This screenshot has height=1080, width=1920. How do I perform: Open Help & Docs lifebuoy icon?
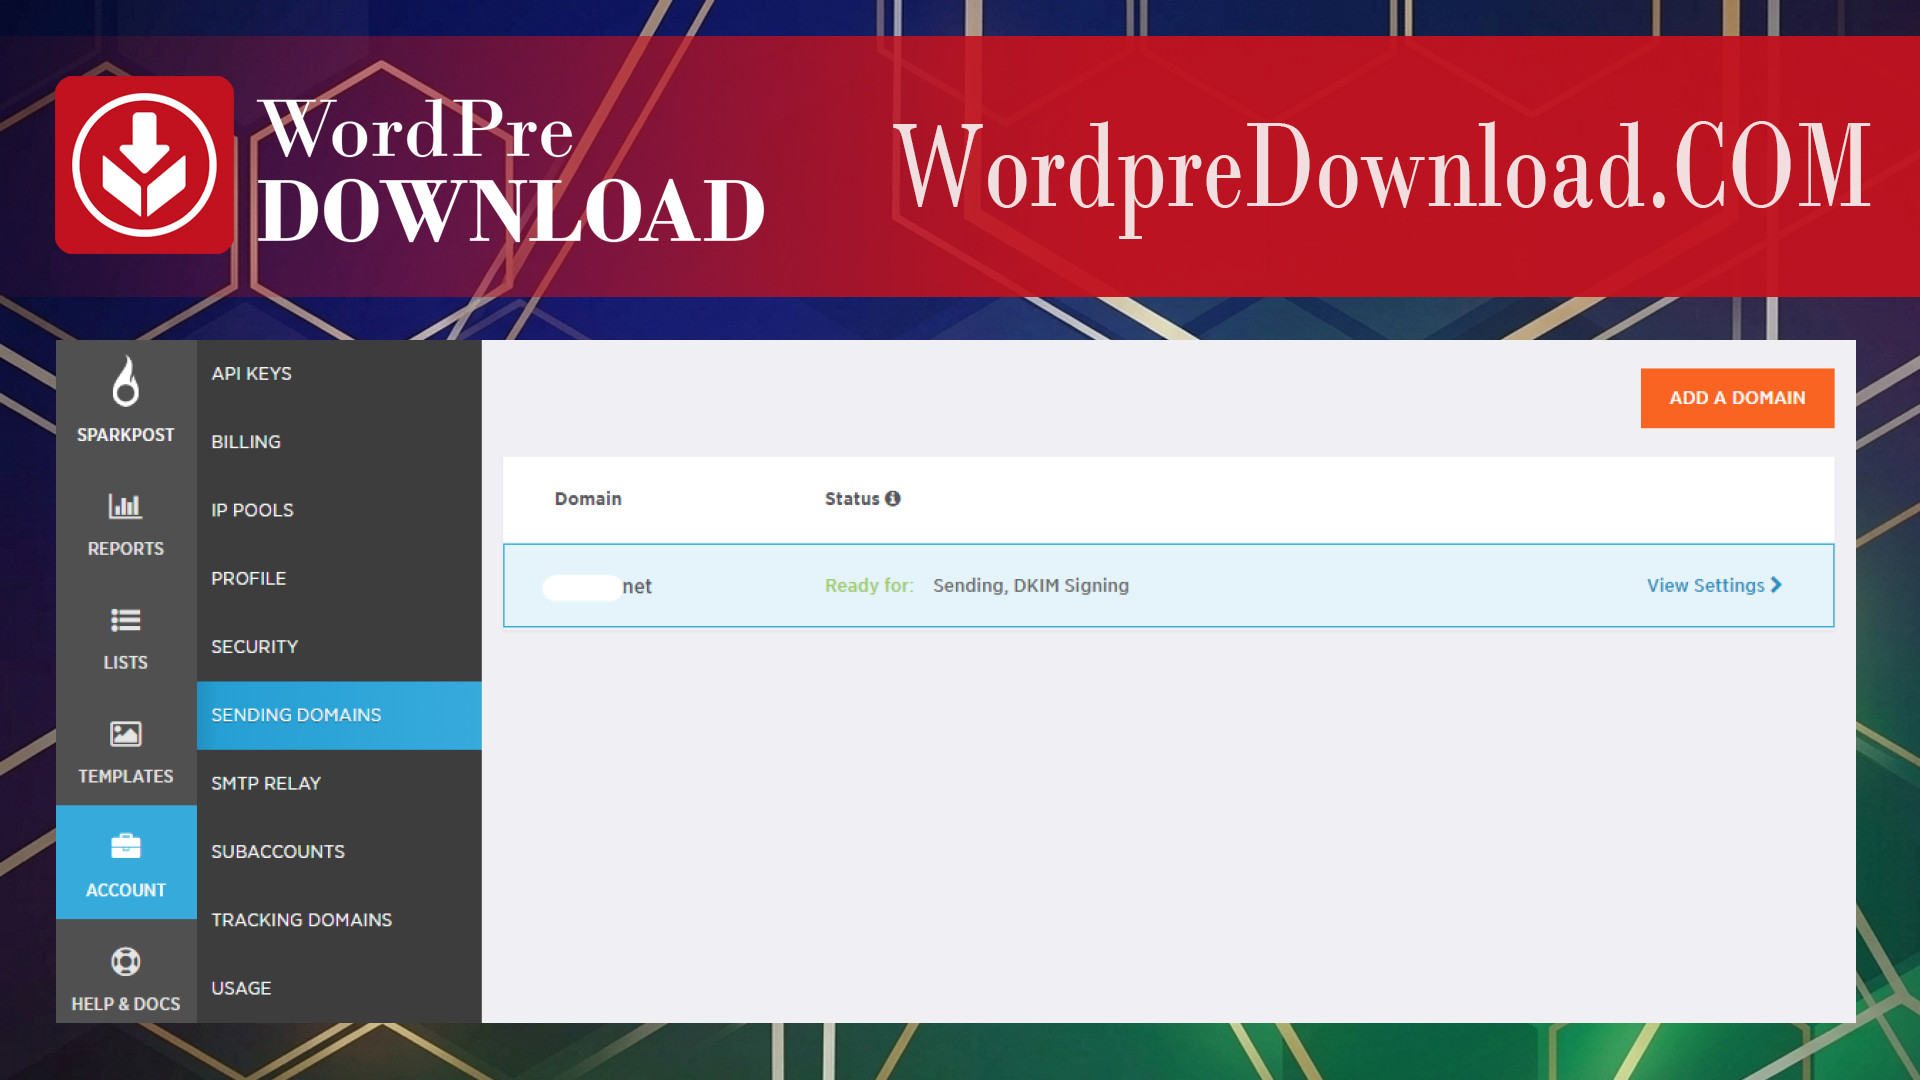pos(126,962)
